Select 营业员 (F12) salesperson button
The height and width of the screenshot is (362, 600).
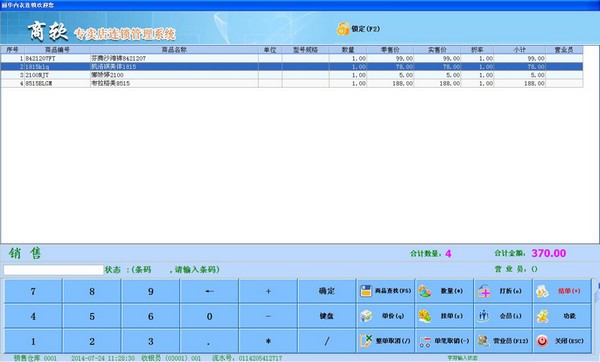[x=503, y=341]
